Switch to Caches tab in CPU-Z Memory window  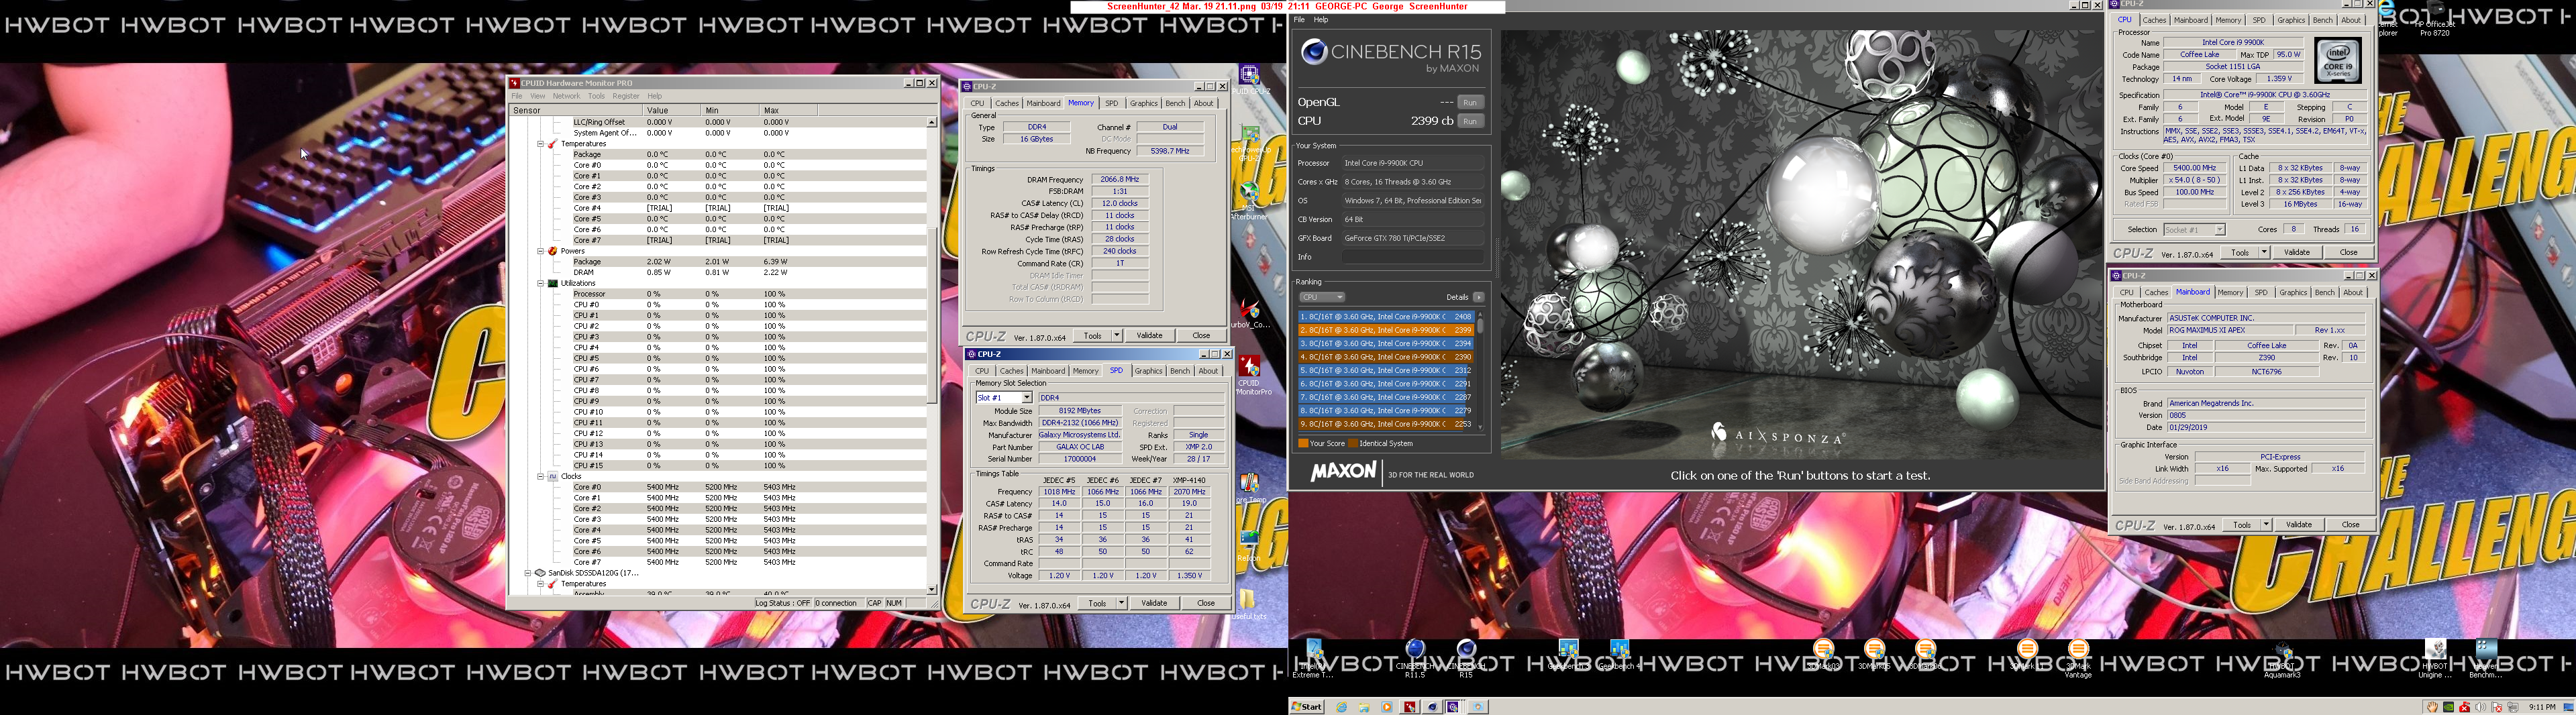1007,103
